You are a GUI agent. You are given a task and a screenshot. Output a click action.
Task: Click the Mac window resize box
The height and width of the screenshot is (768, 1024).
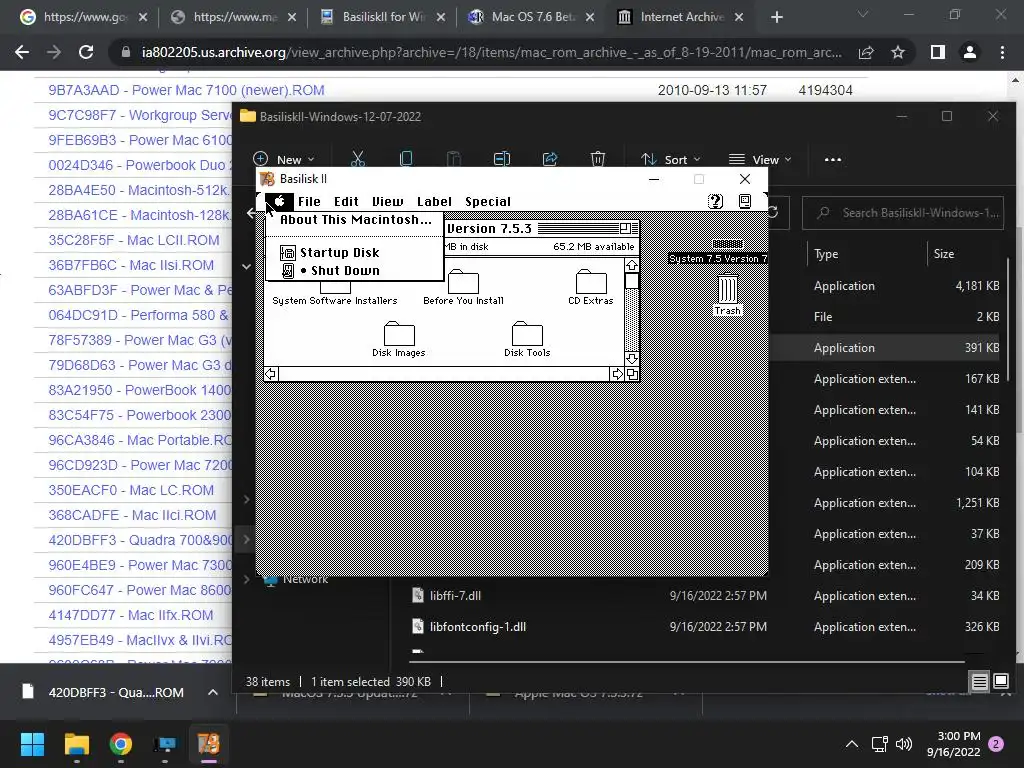(632, 374)
